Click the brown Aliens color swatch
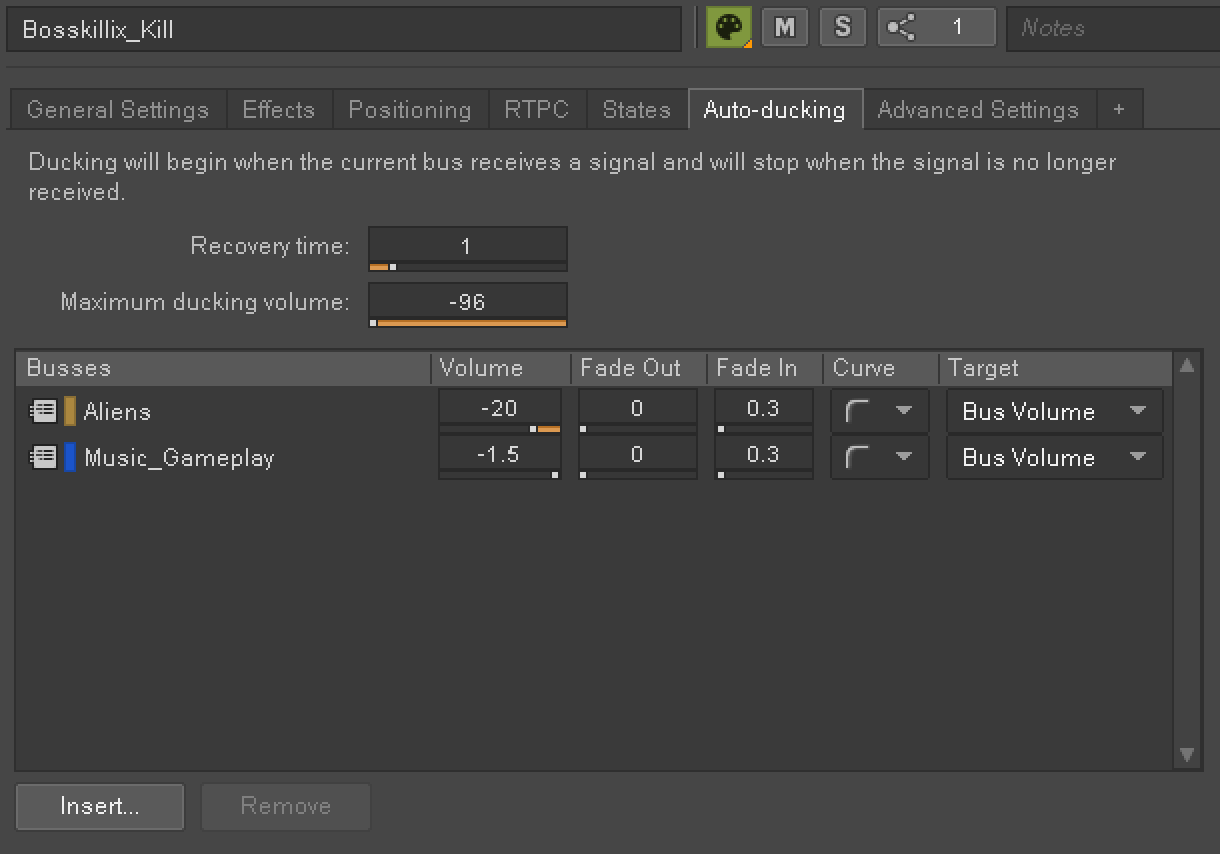The height and width of the screenshot is (854, 1220). point(70,411)
